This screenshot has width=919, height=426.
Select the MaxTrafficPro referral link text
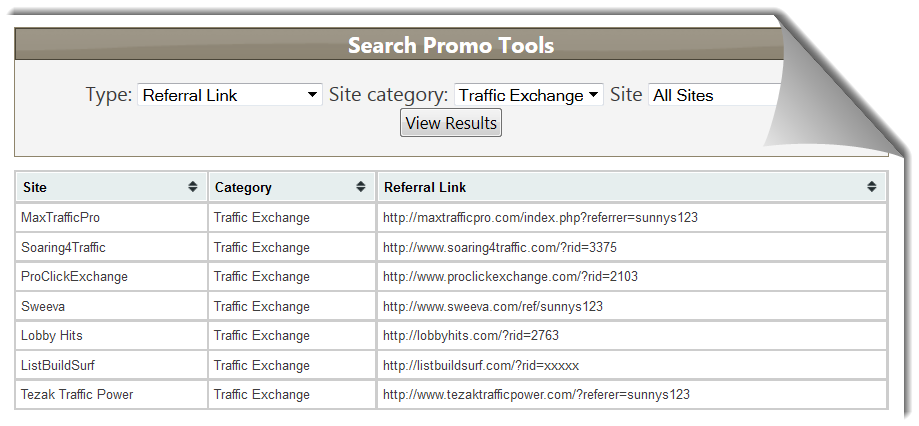[540, 217]
